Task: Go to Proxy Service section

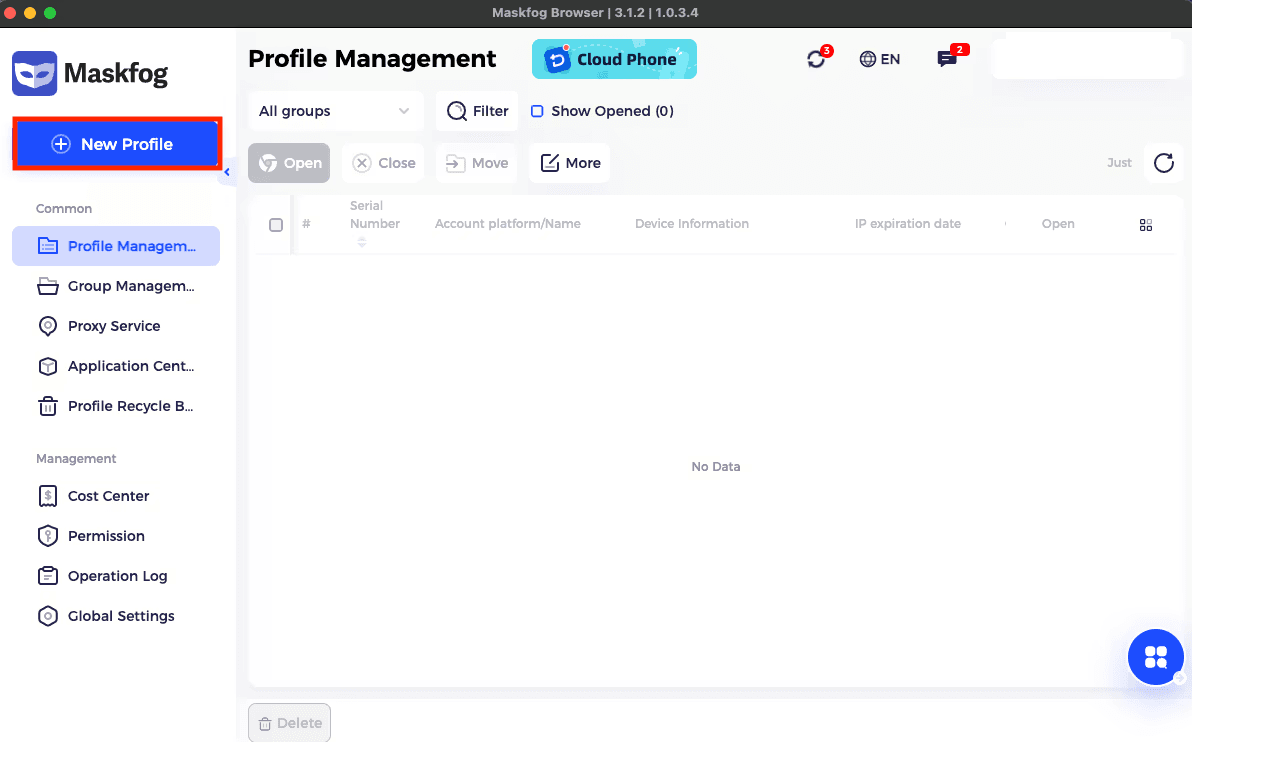Action: pyautogui.click(x=116, y=326)
